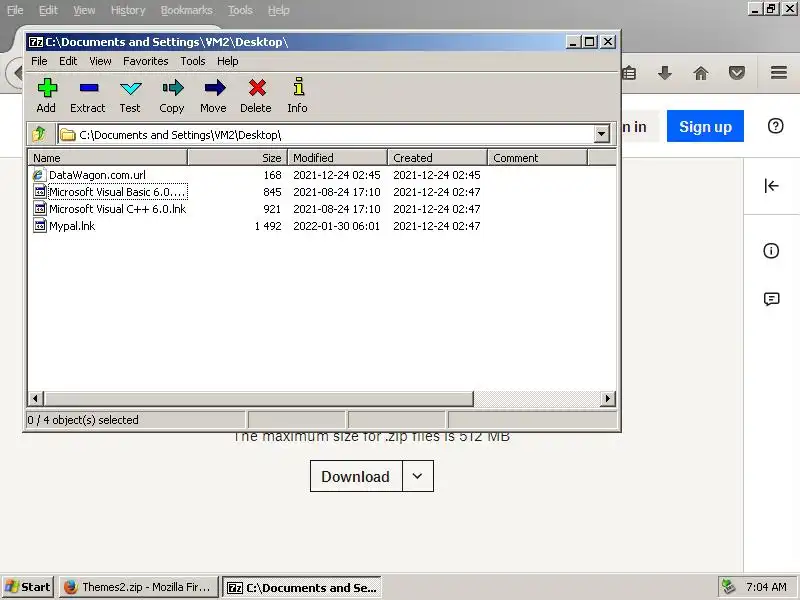Open the 7-Zip Tools menu
This screenshot has height=600, width=800.
[193, 61]
